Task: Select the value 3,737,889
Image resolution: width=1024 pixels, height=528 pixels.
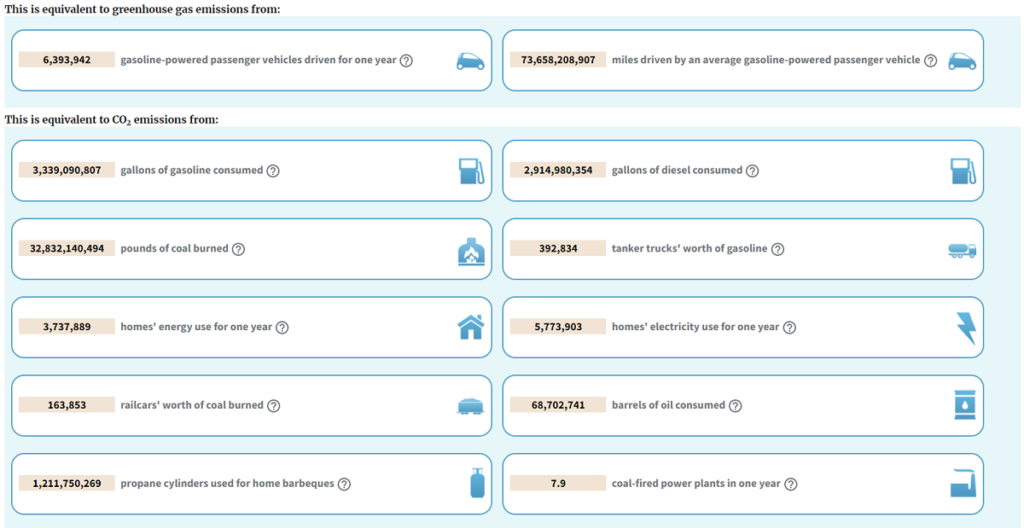Action: pos(67,327)
